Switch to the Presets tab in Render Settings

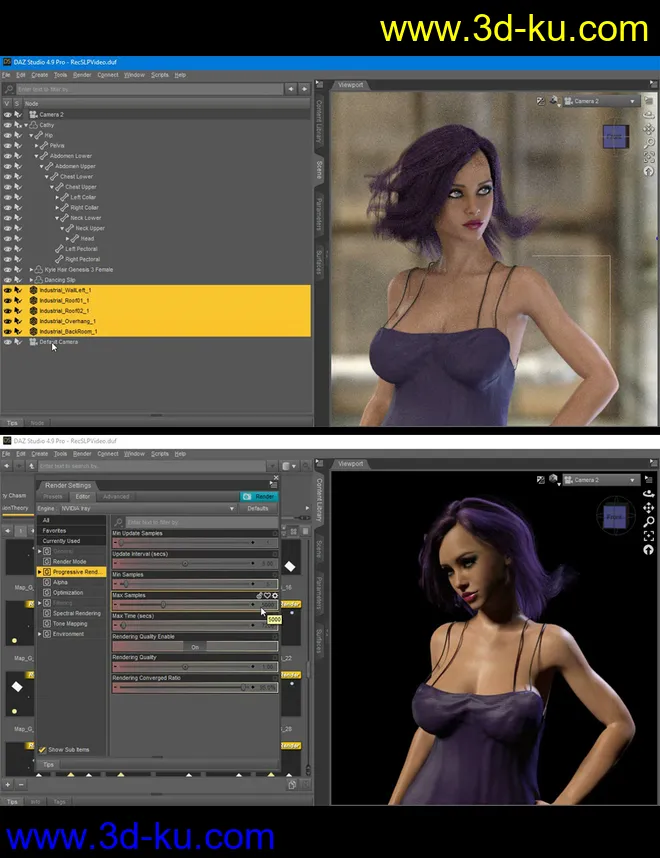click(53, 496)
